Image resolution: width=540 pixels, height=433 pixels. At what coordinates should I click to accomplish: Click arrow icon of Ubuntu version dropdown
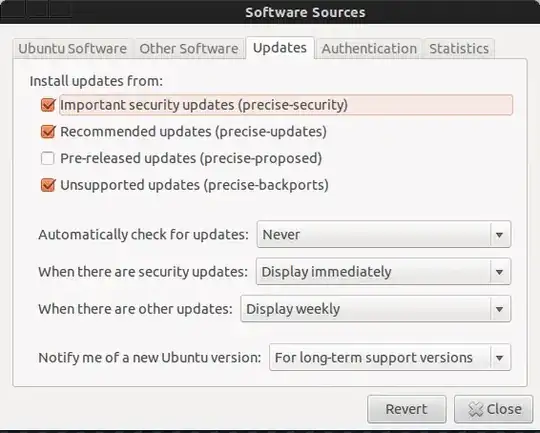tap(499, 358)
